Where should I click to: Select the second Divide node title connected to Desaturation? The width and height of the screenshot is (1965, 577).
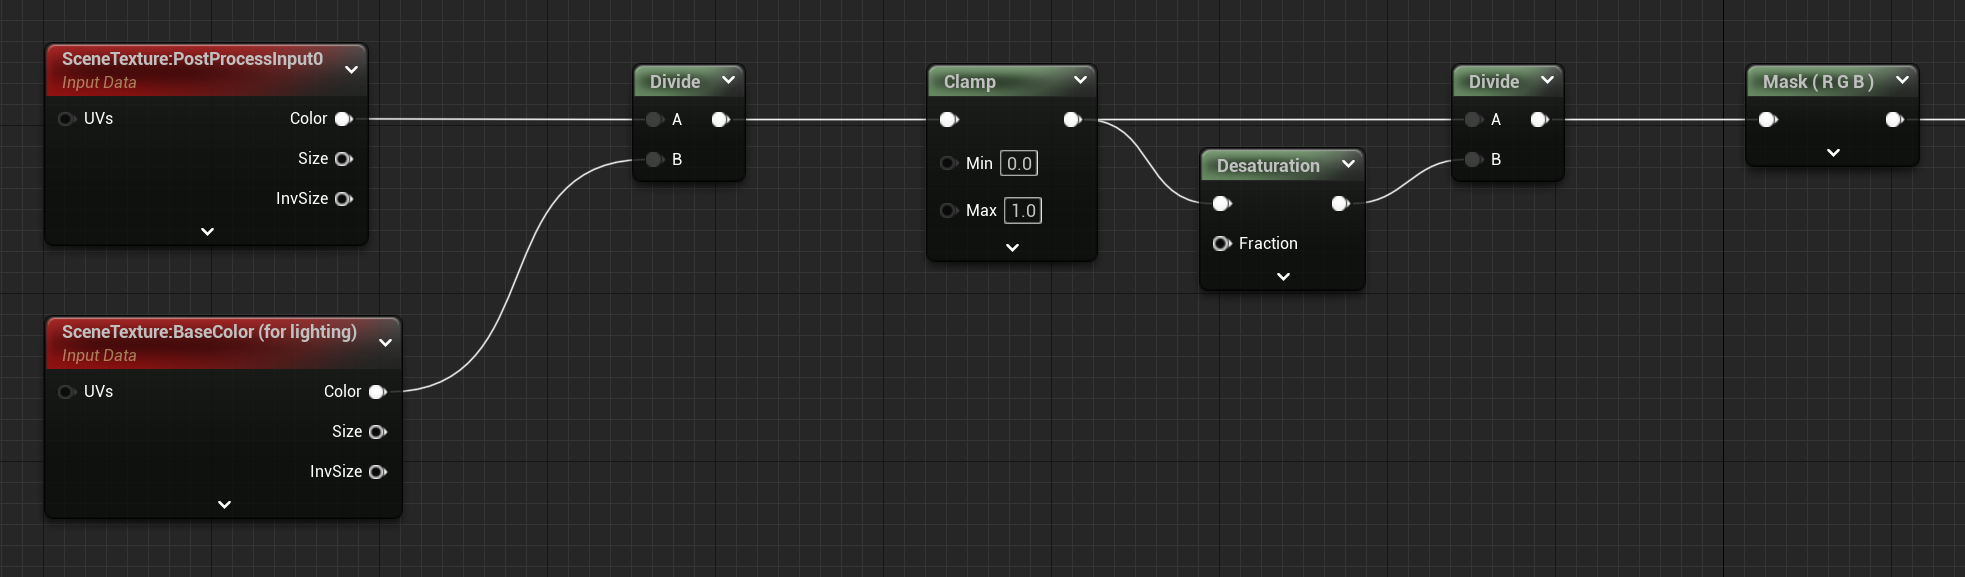(x=1494, y=82)
